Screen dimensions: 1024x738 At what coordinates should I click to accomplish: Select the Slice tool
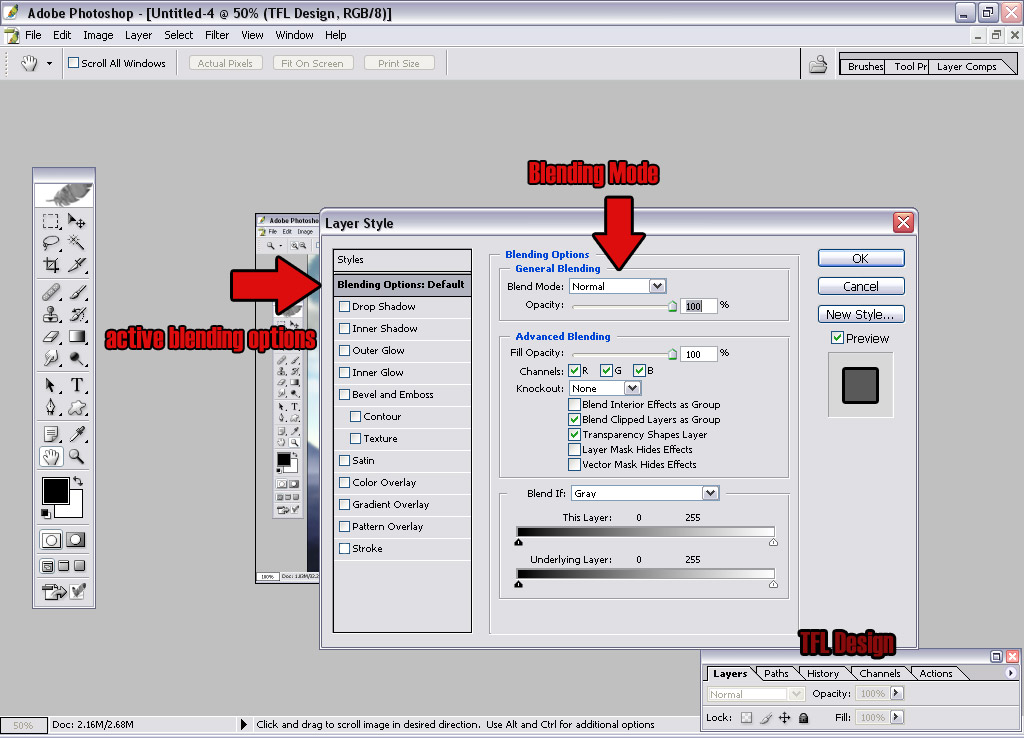[76, 265]
